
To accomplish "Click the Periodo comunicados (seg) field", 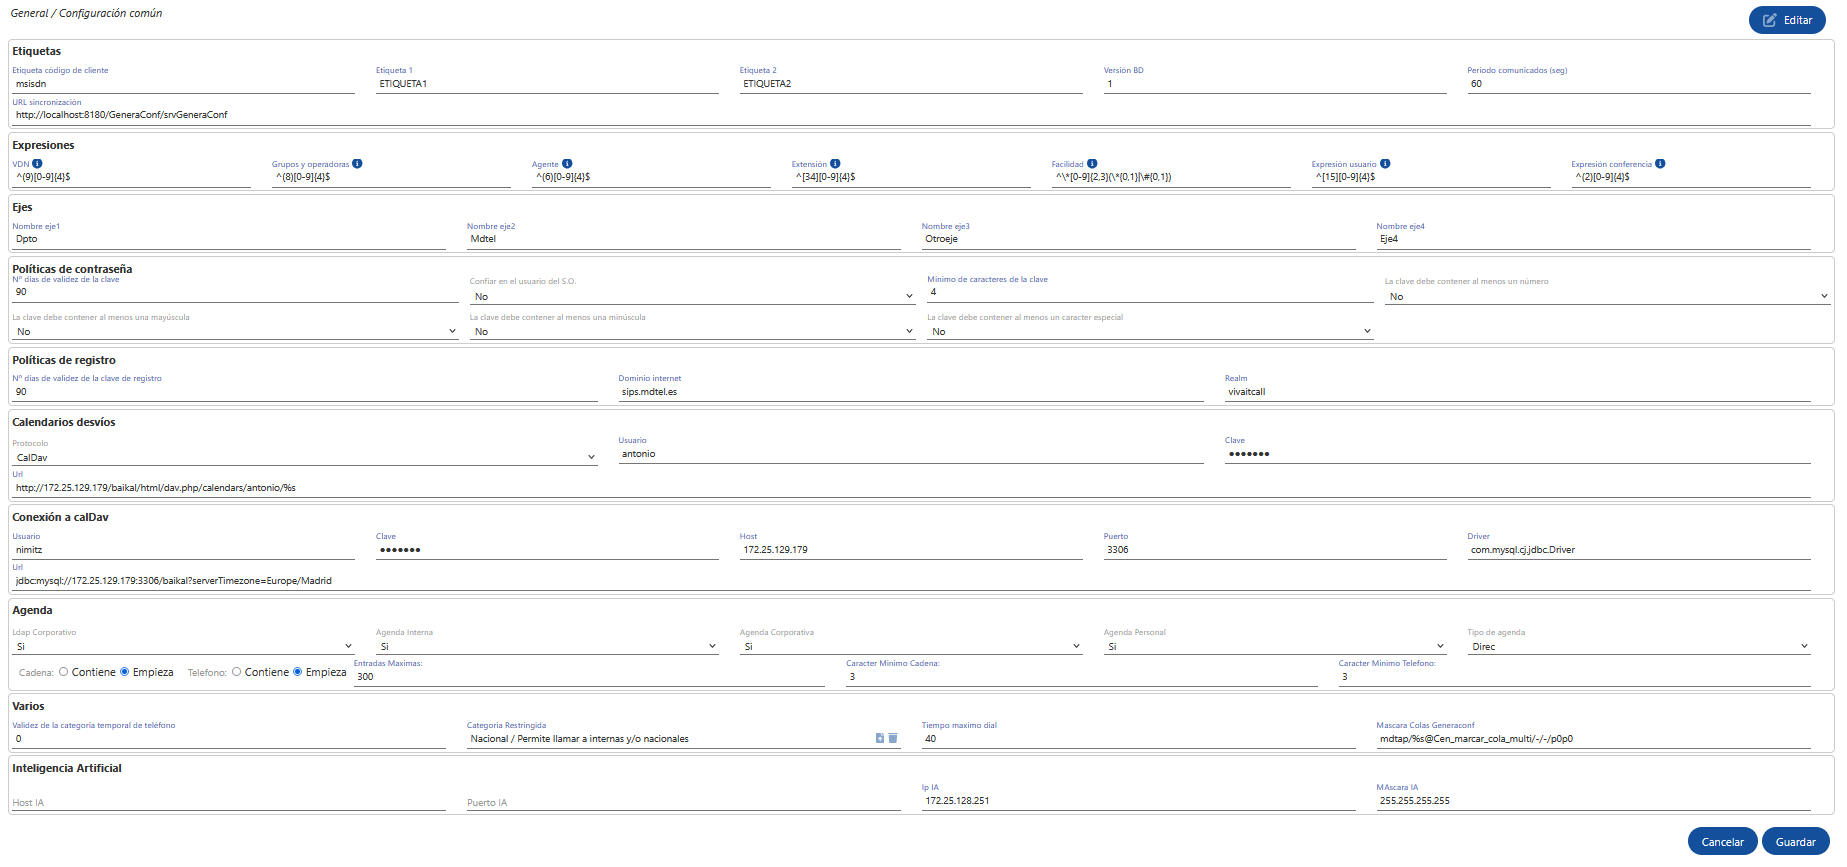I will point(1639,84).
